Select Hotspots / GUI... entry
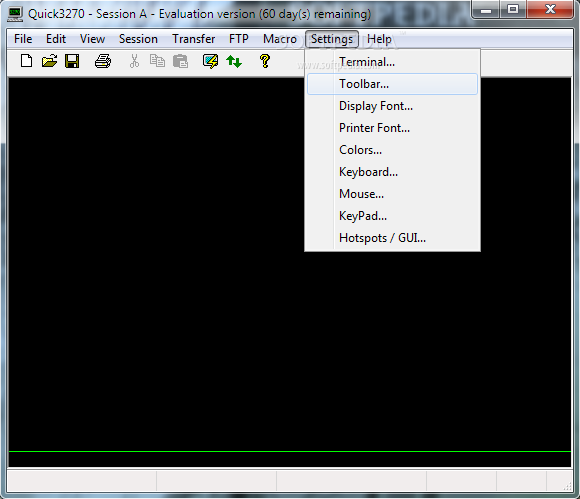This screenshot has height=499, width=580. (392, 238)
